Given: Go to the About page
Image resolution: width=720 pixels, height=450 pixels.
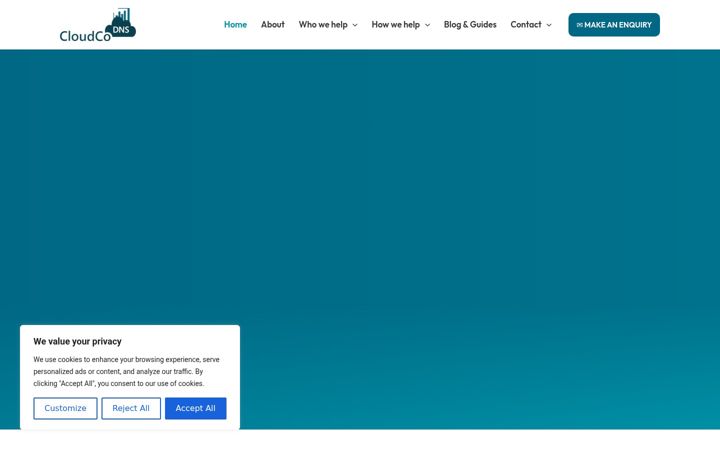Looking at the screenshot, I should tap(273, 25).
